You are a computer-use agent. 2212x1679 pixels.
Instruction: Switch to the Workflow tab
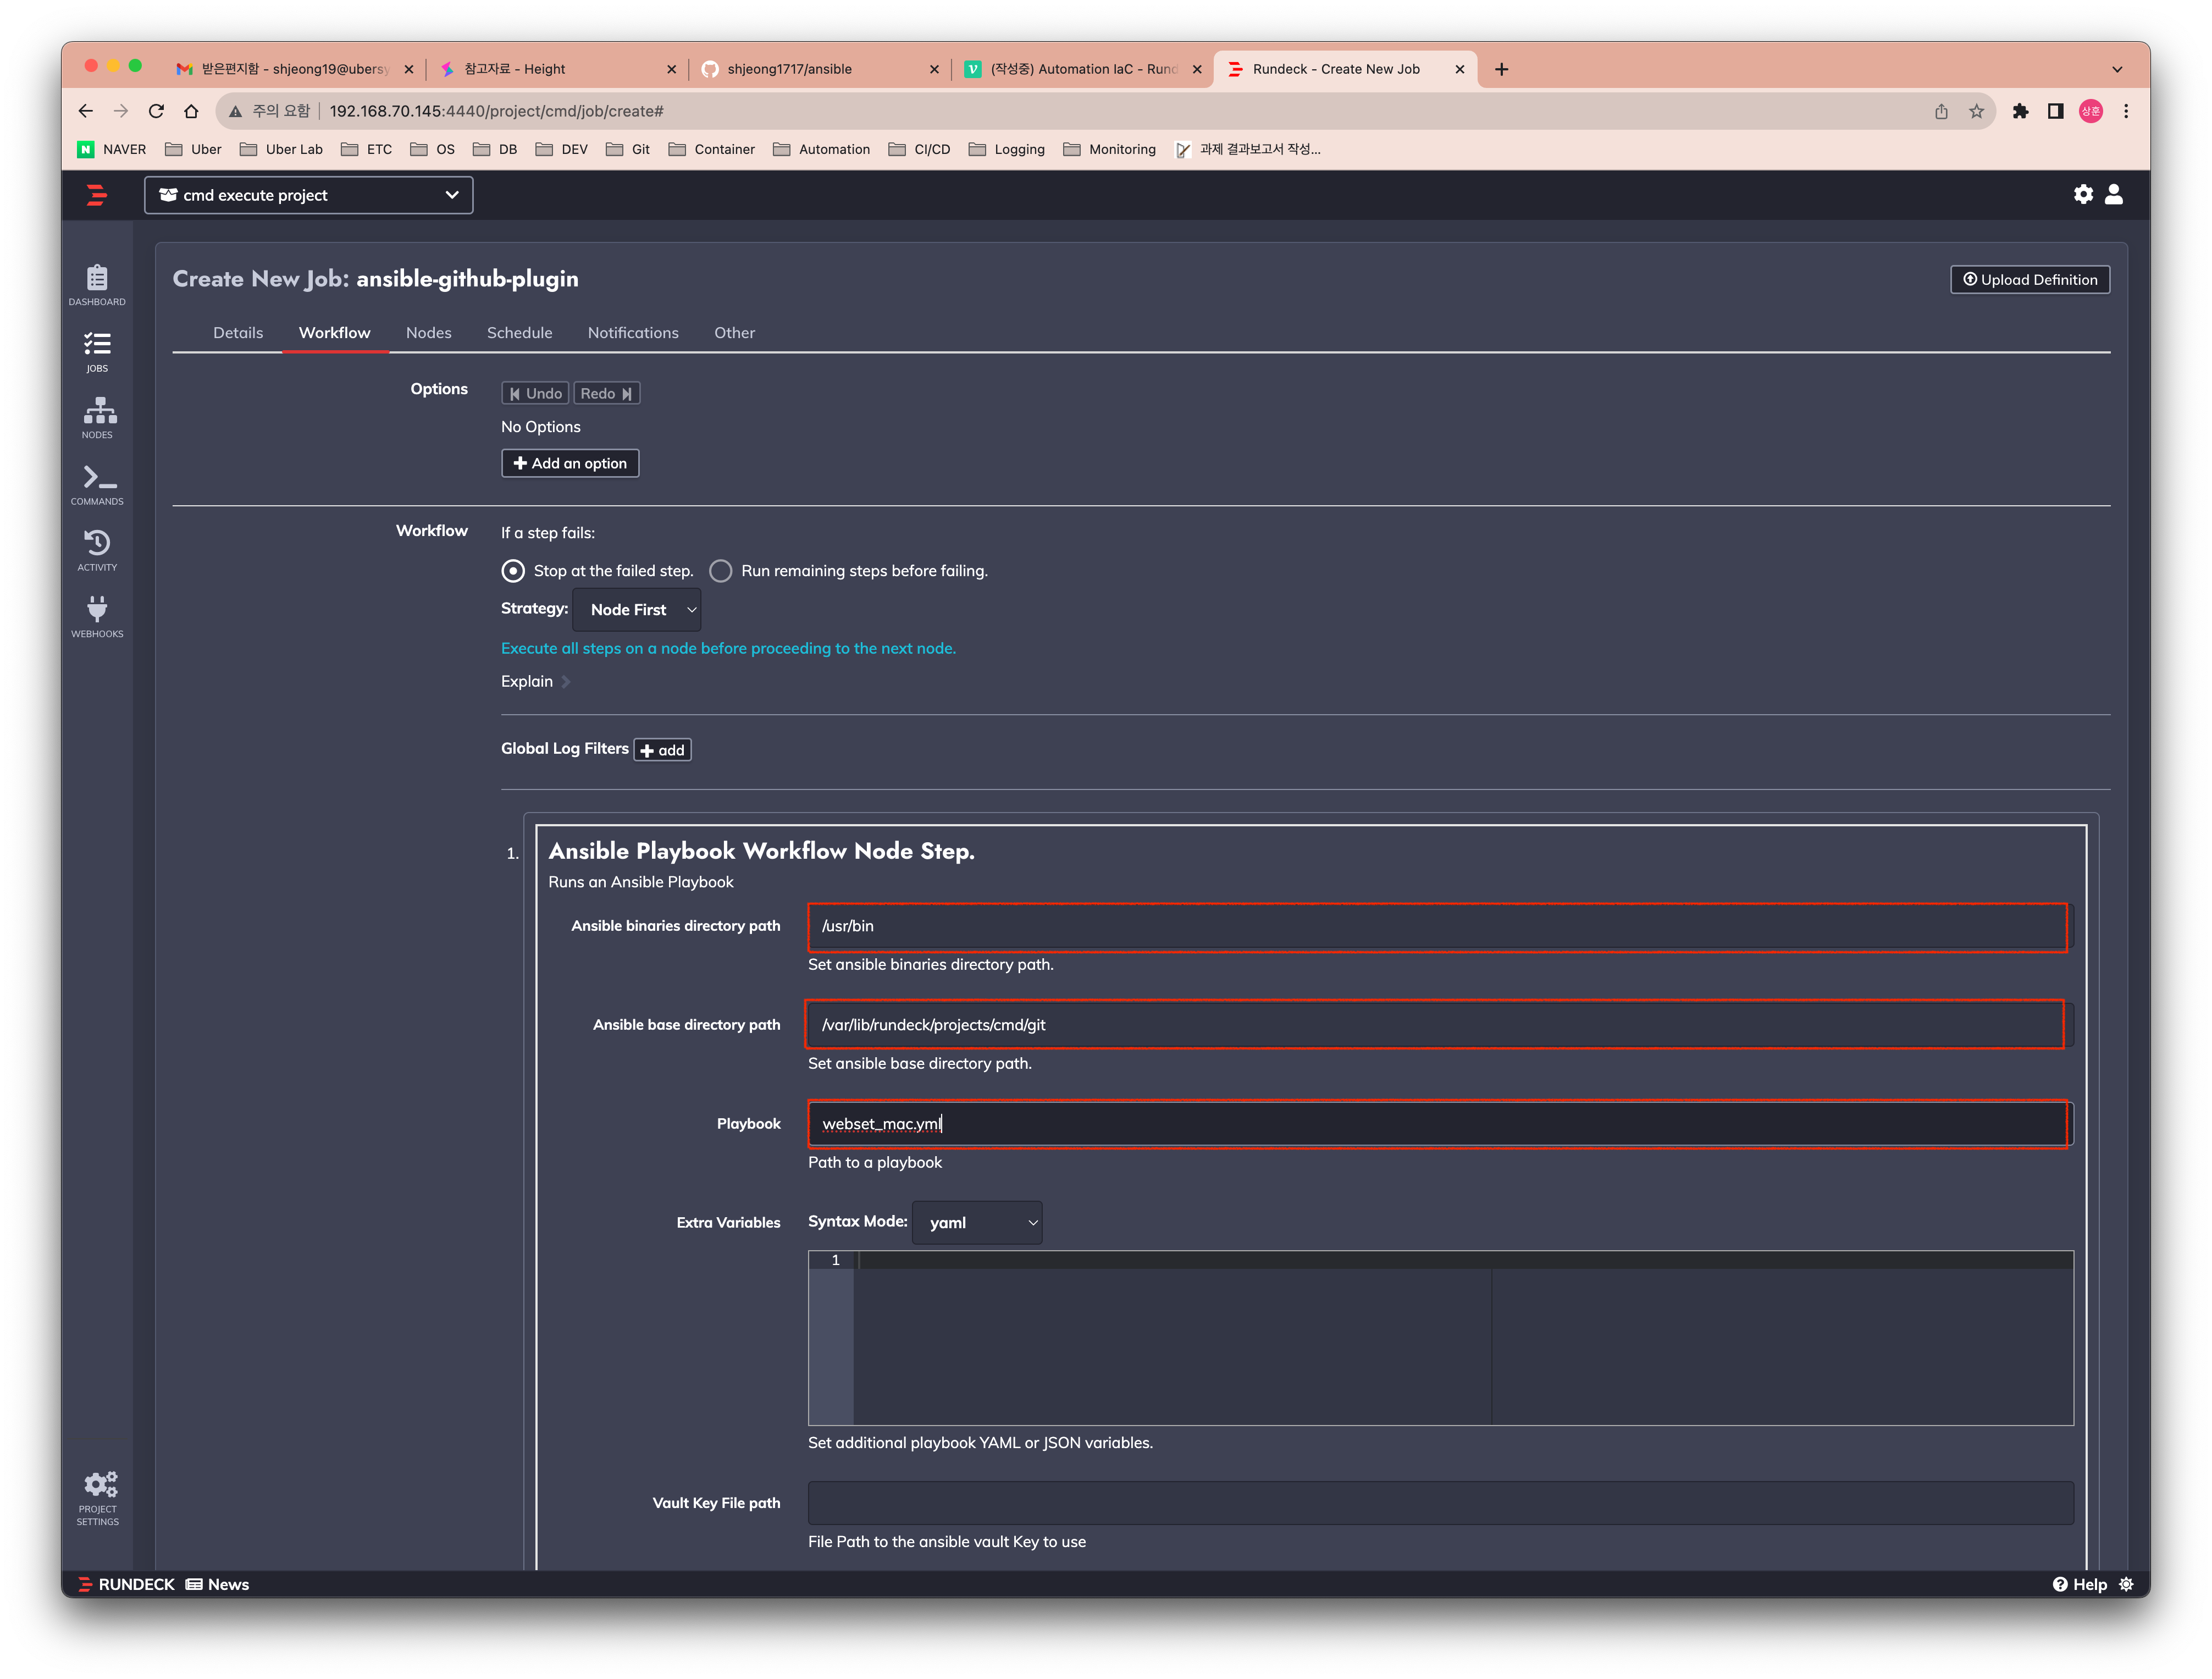click(335, 333)
